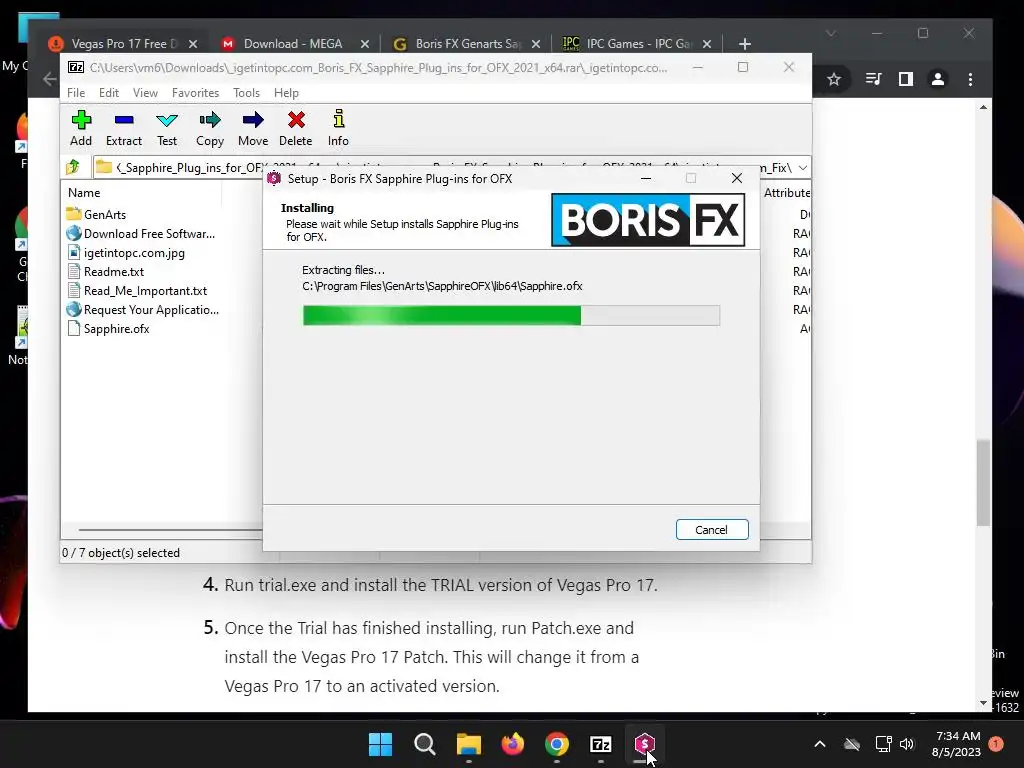Screen dimensions: 1024x768
Task: Click Sapphire setup taskbar icon
Action: (645, 744)
